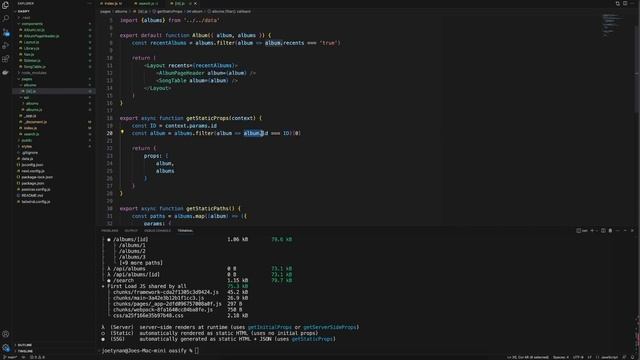
Task: Open the Explorer view in activity bar
Action: pos(5,5)
